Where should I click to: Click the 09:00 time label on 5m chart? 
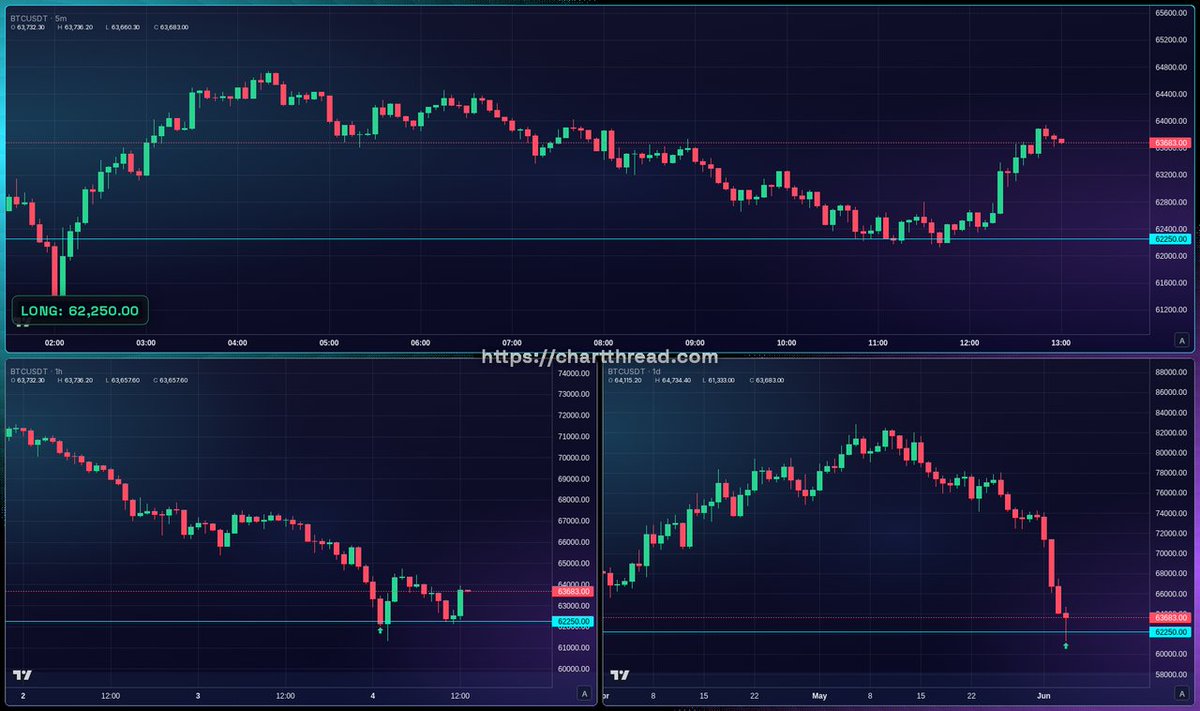pyautogui.click(x=695, y=342)
